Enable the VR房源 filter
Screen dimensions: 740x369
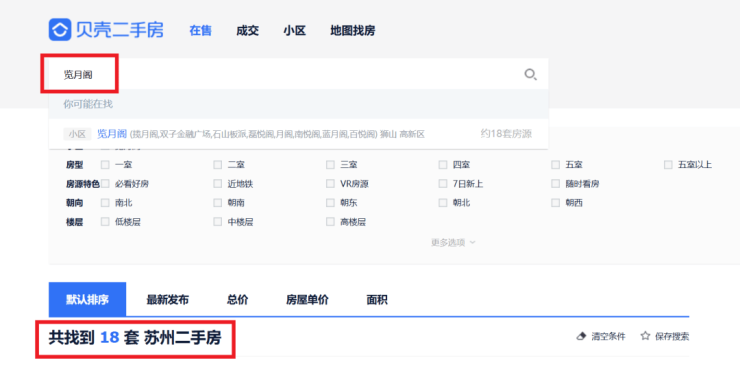point(330,184)
